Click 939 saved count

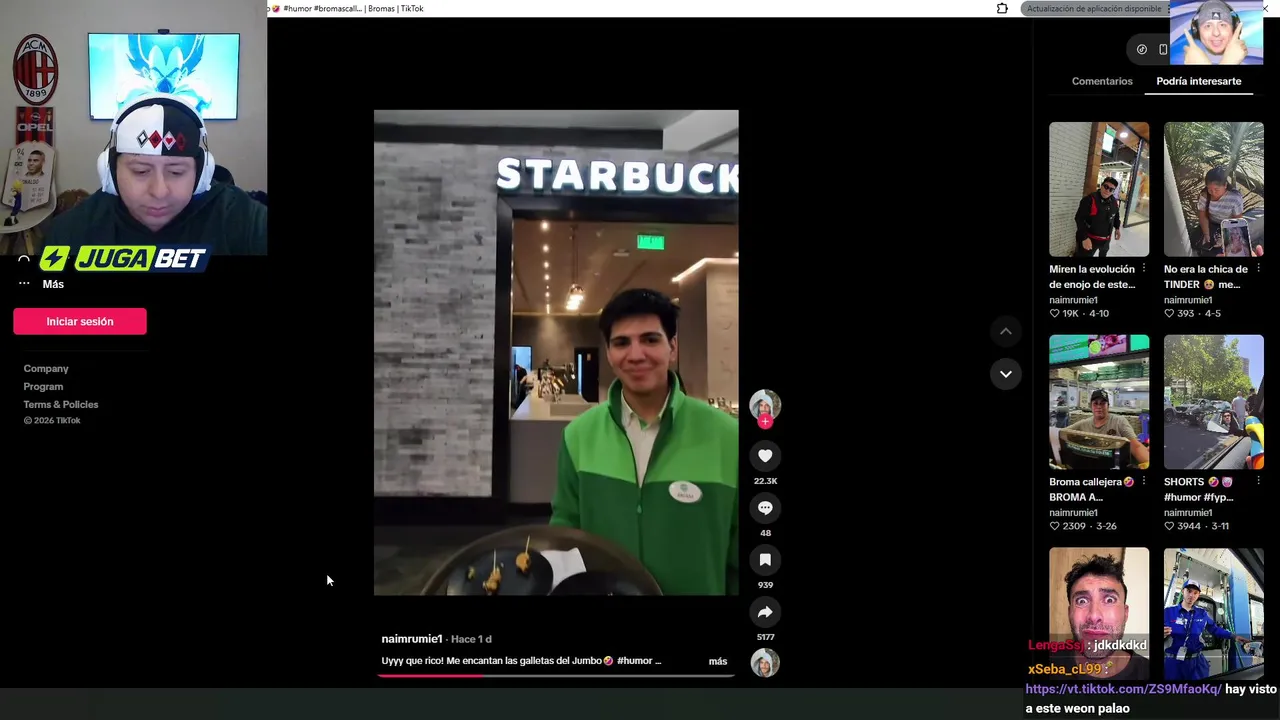click(765, 585)
